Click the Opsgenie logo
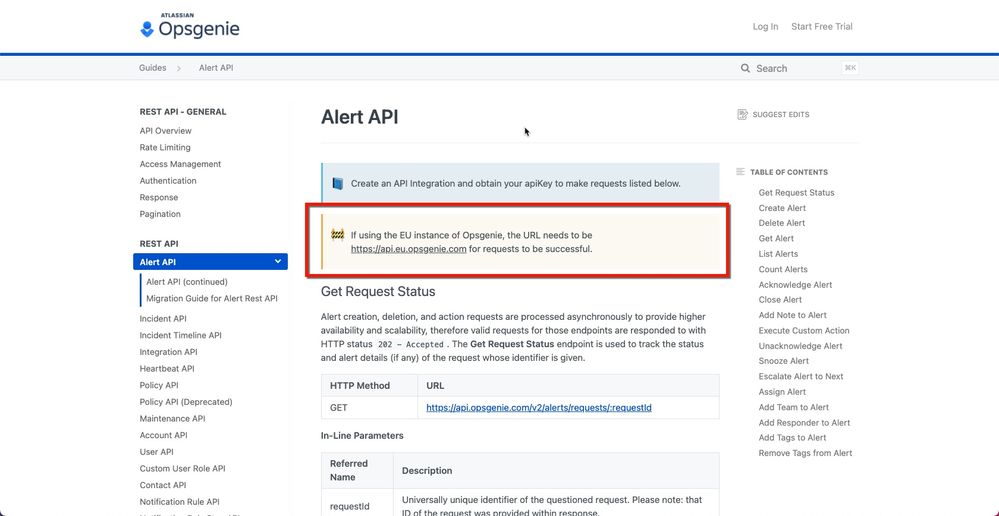Screen dimensions: 999x516 (x=190, y=27)
